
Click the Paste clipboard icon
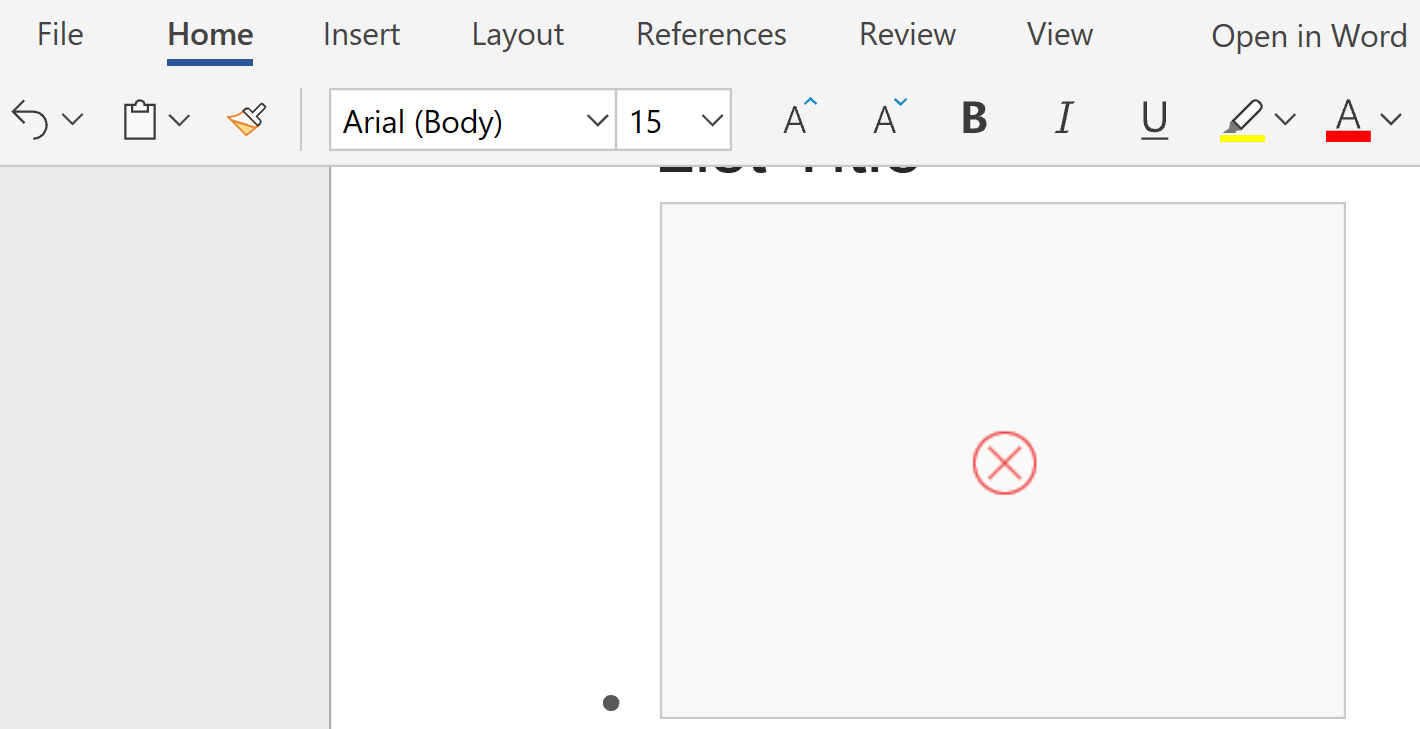[x=140, y=120]
